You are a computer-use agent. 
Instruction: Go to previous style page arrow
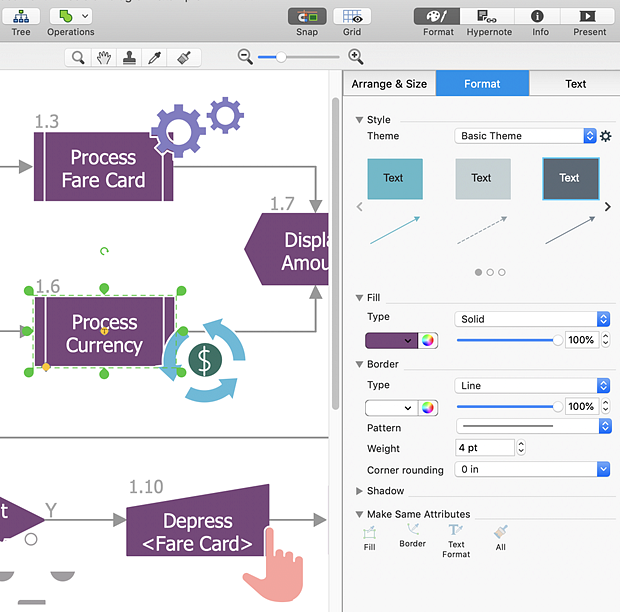(x=359, y=207)
